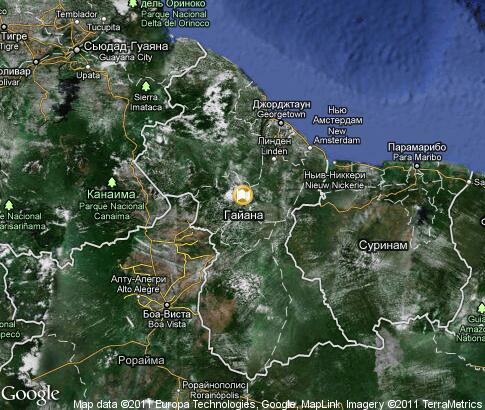The height and width of the screenshot is (410, 485).
Task: Click the Гайана country label
Action: pyautogui.click(x=244, y=215)
